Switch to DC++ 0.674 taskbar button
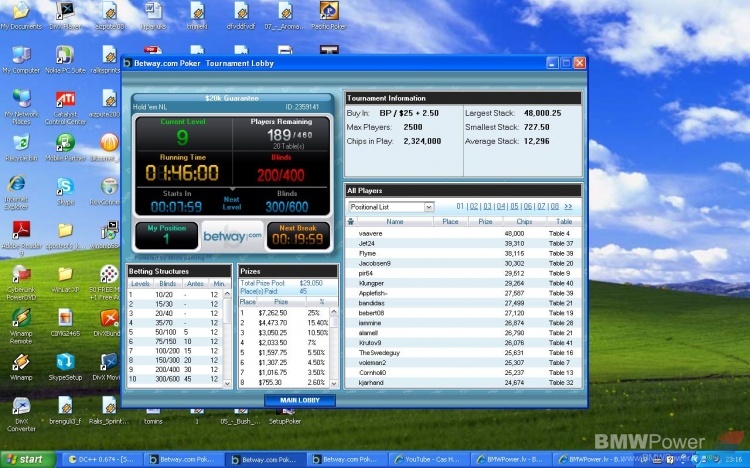Viewport: 750px width, 468px height. point(101,459)
